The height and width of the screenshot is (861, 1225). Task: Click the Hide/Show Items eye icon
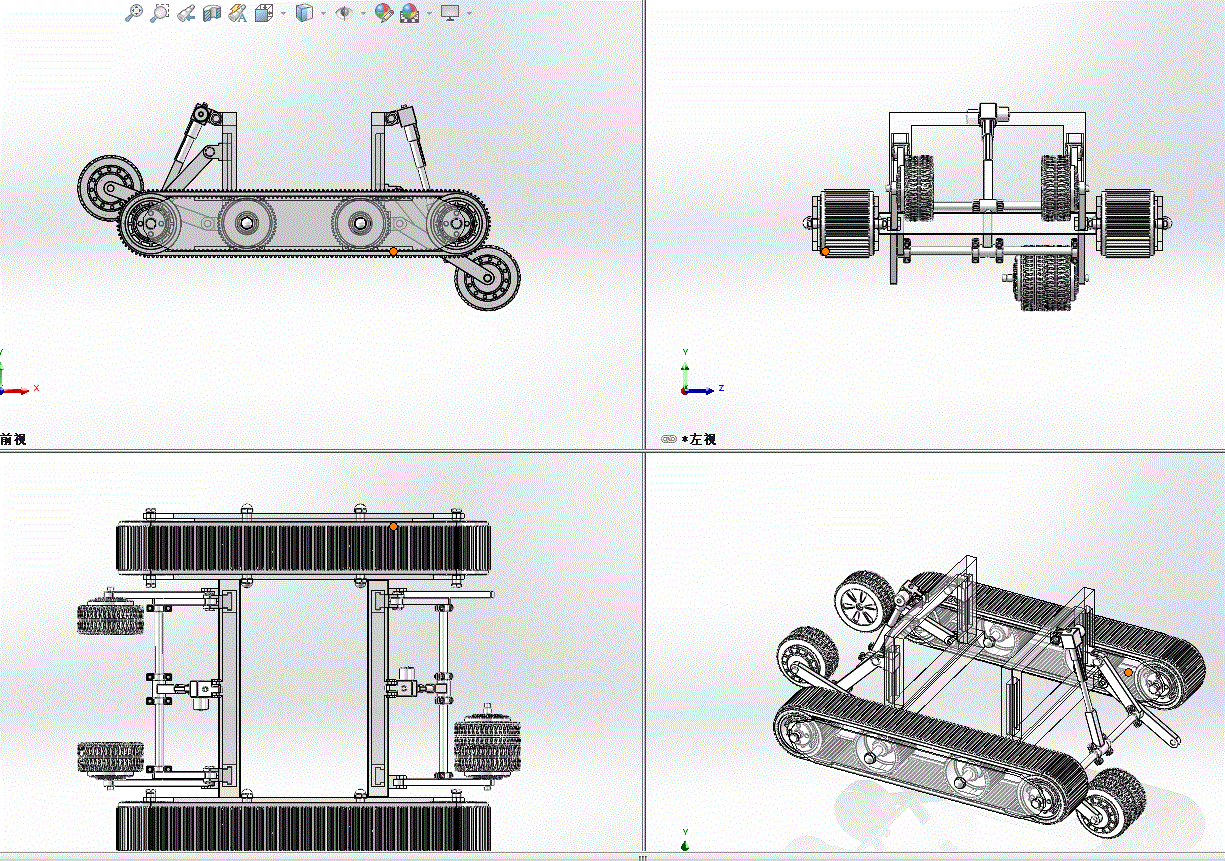[x=344, y=13]
